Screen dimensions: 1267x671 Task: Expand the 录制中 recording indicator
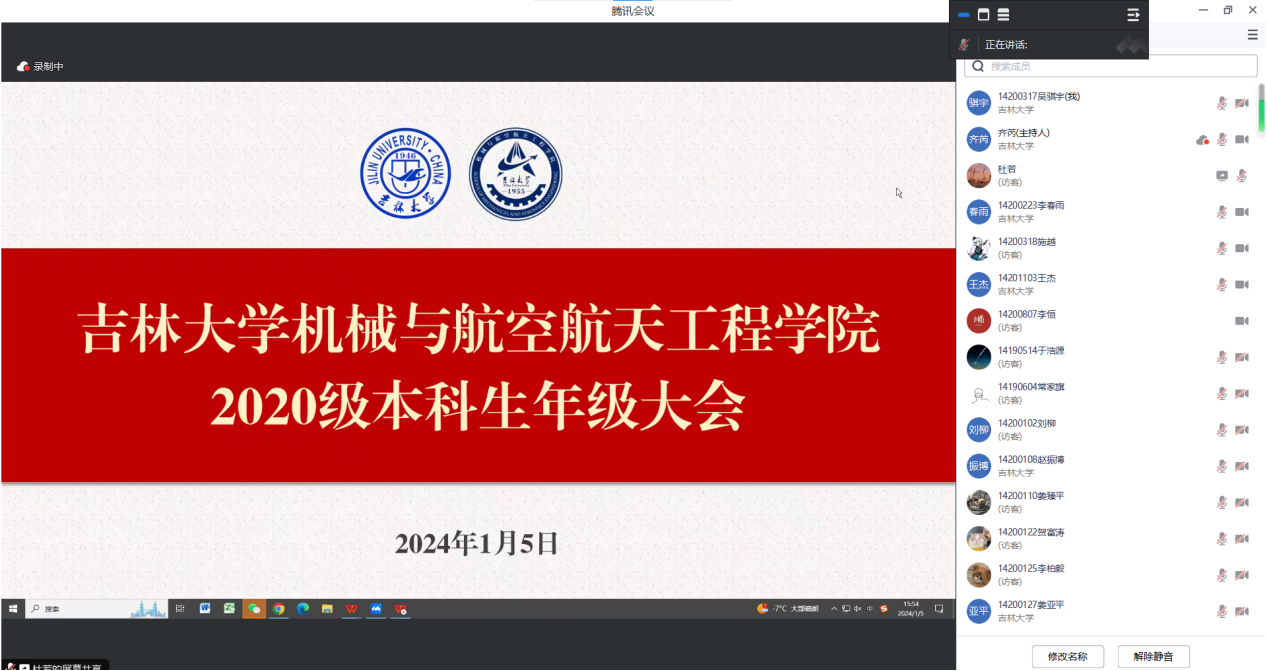[40, 67]
